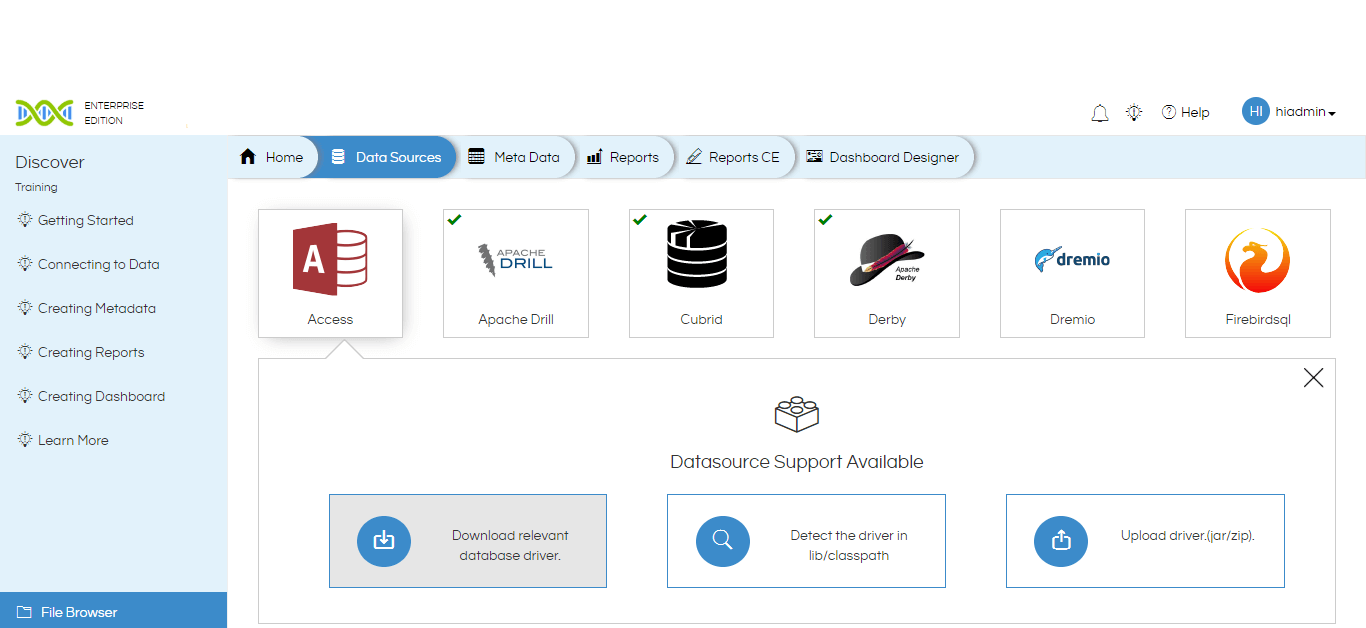Select the Derby datasource card
This screenshot has height=628, width=1366.
click(887, 273)
